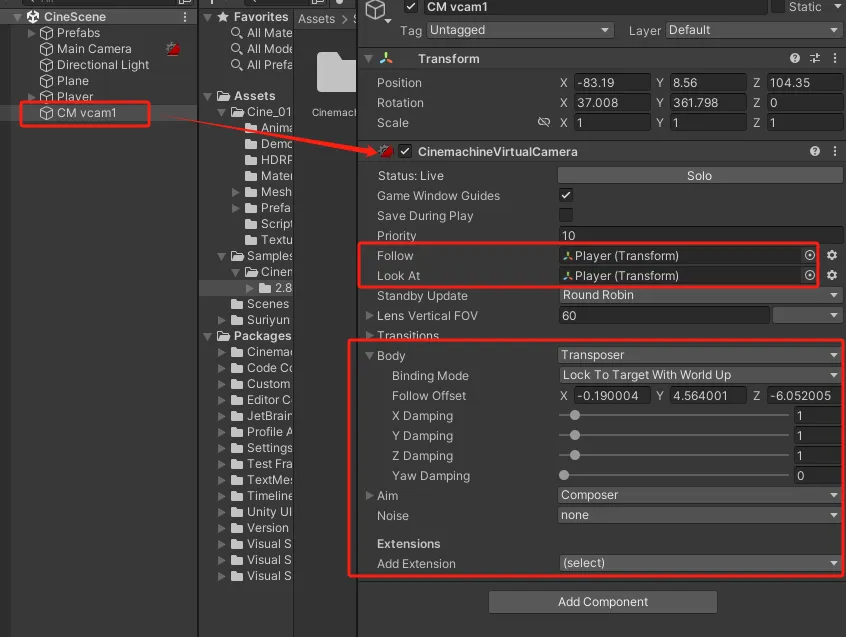Open the Transform component help icon

coord(795,58)
